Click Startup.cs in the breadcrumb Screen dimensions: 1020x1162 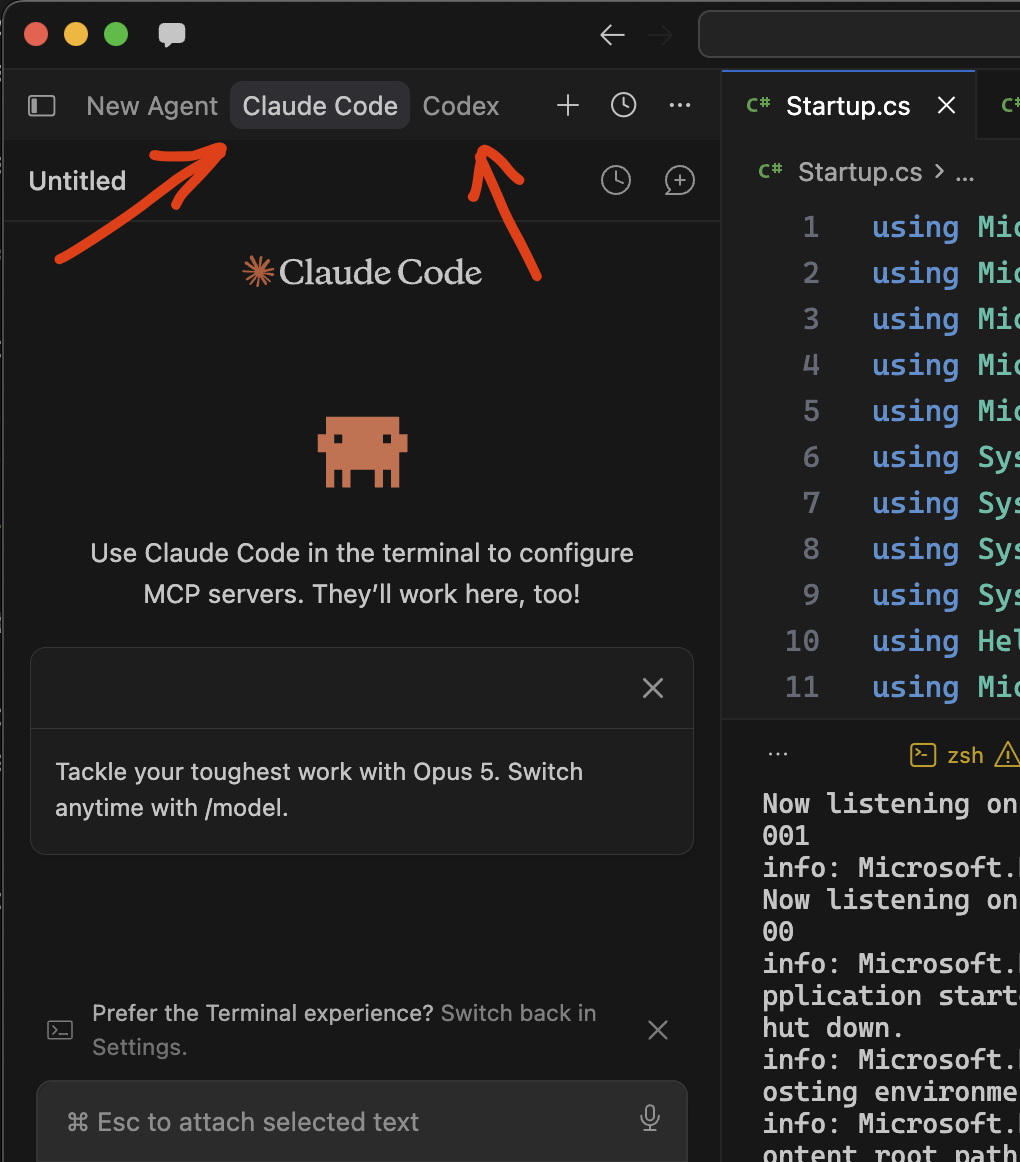(860, 172)
